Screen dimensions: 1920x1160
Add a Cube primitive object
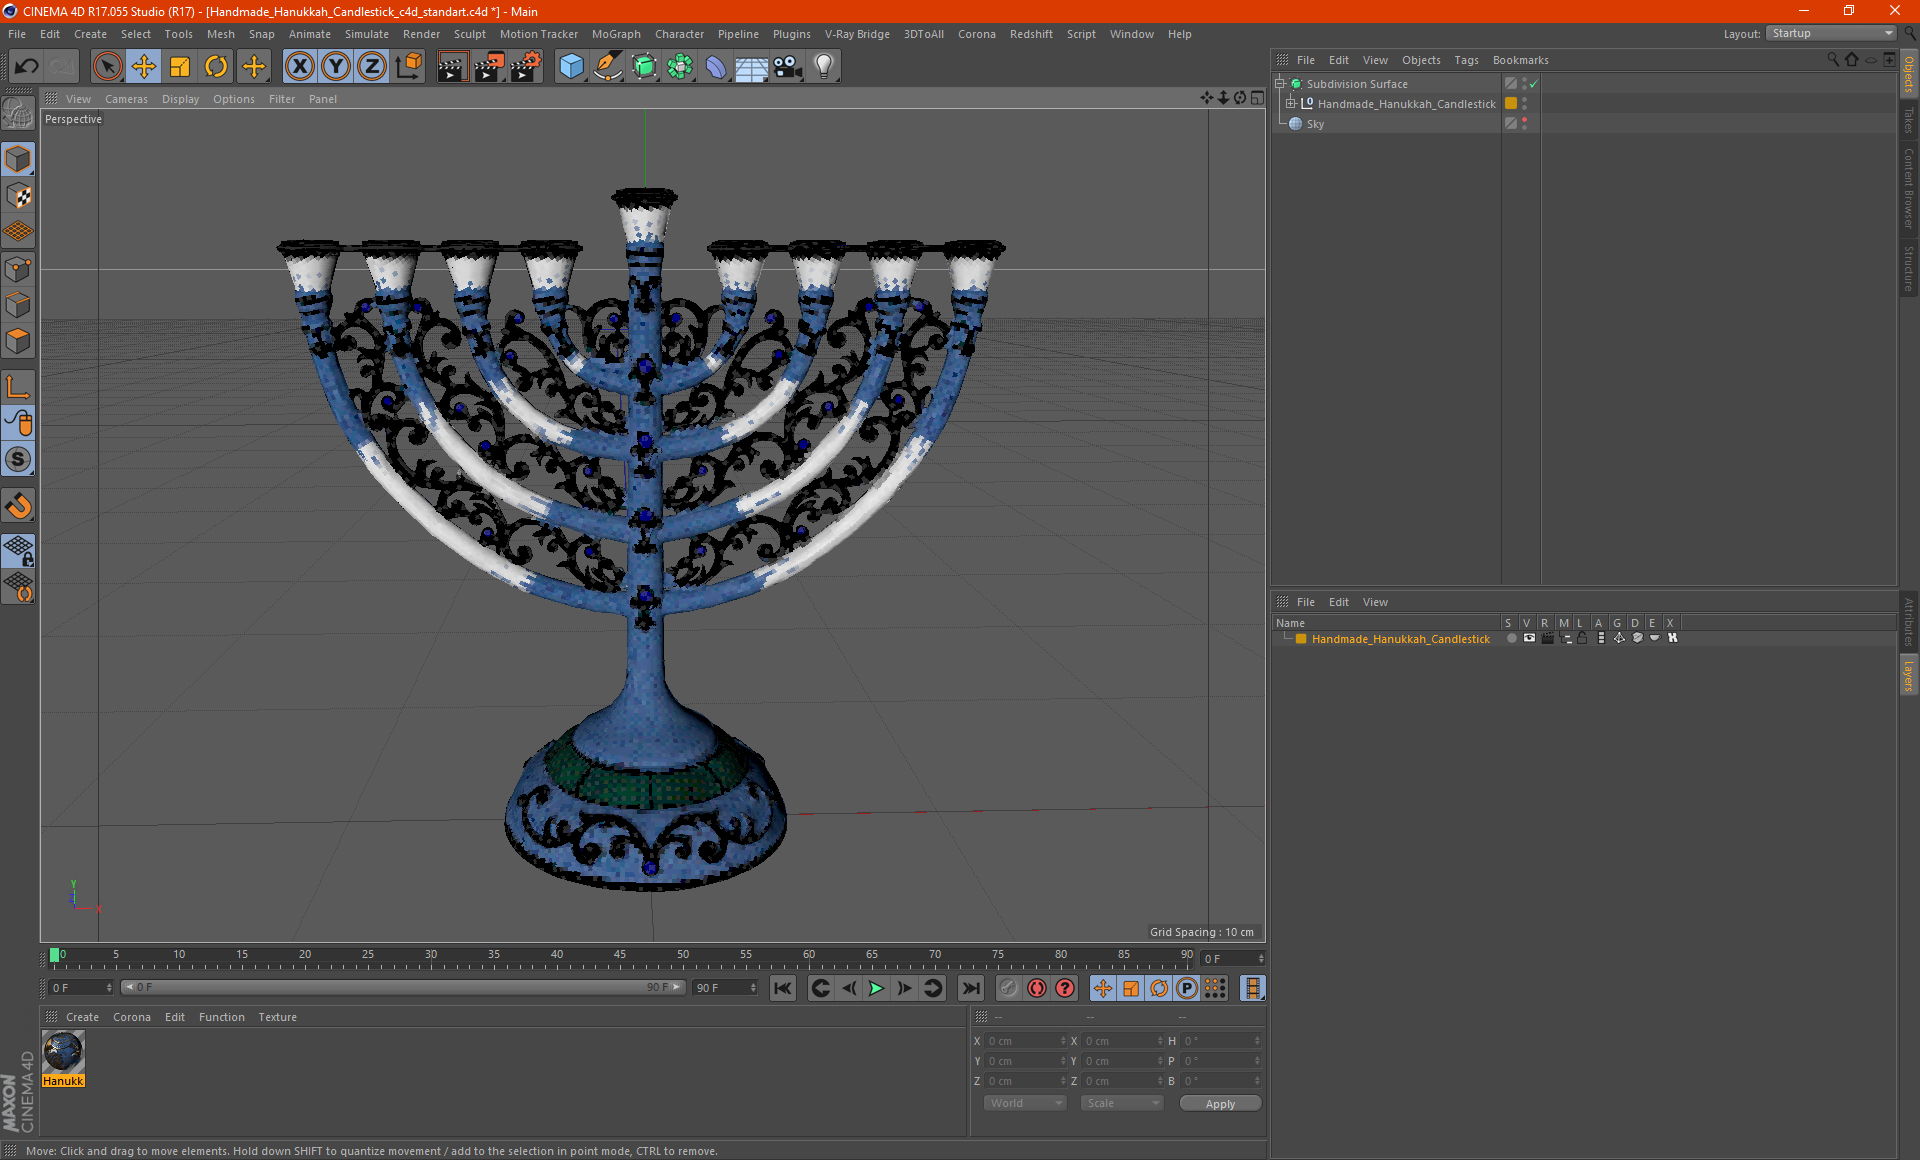571,67
